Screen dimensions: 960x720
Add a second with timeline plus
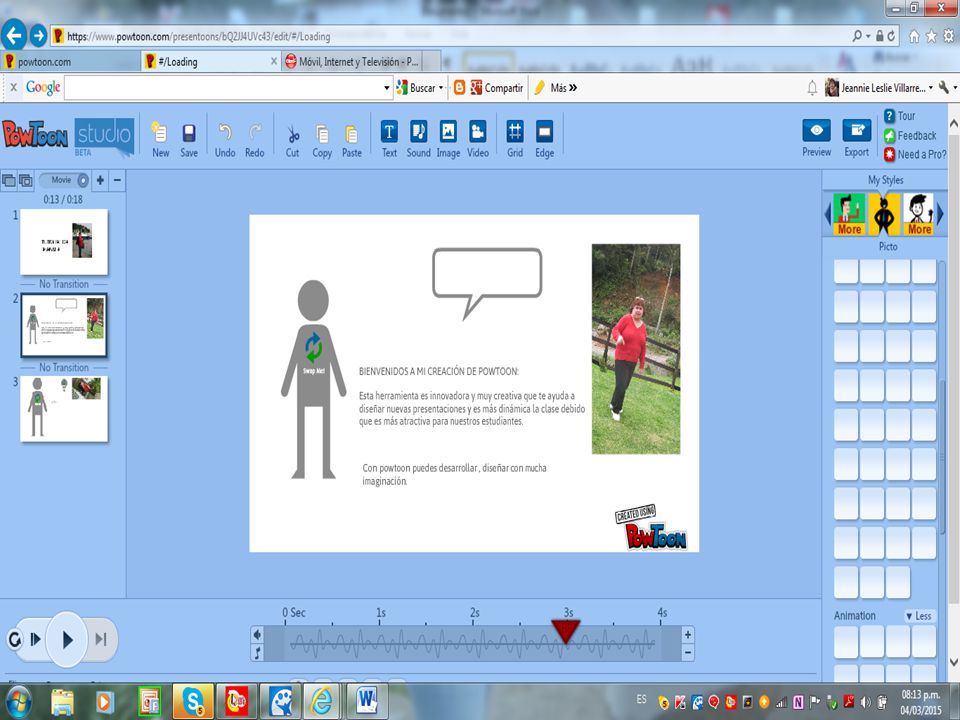(x=688, y=634)
